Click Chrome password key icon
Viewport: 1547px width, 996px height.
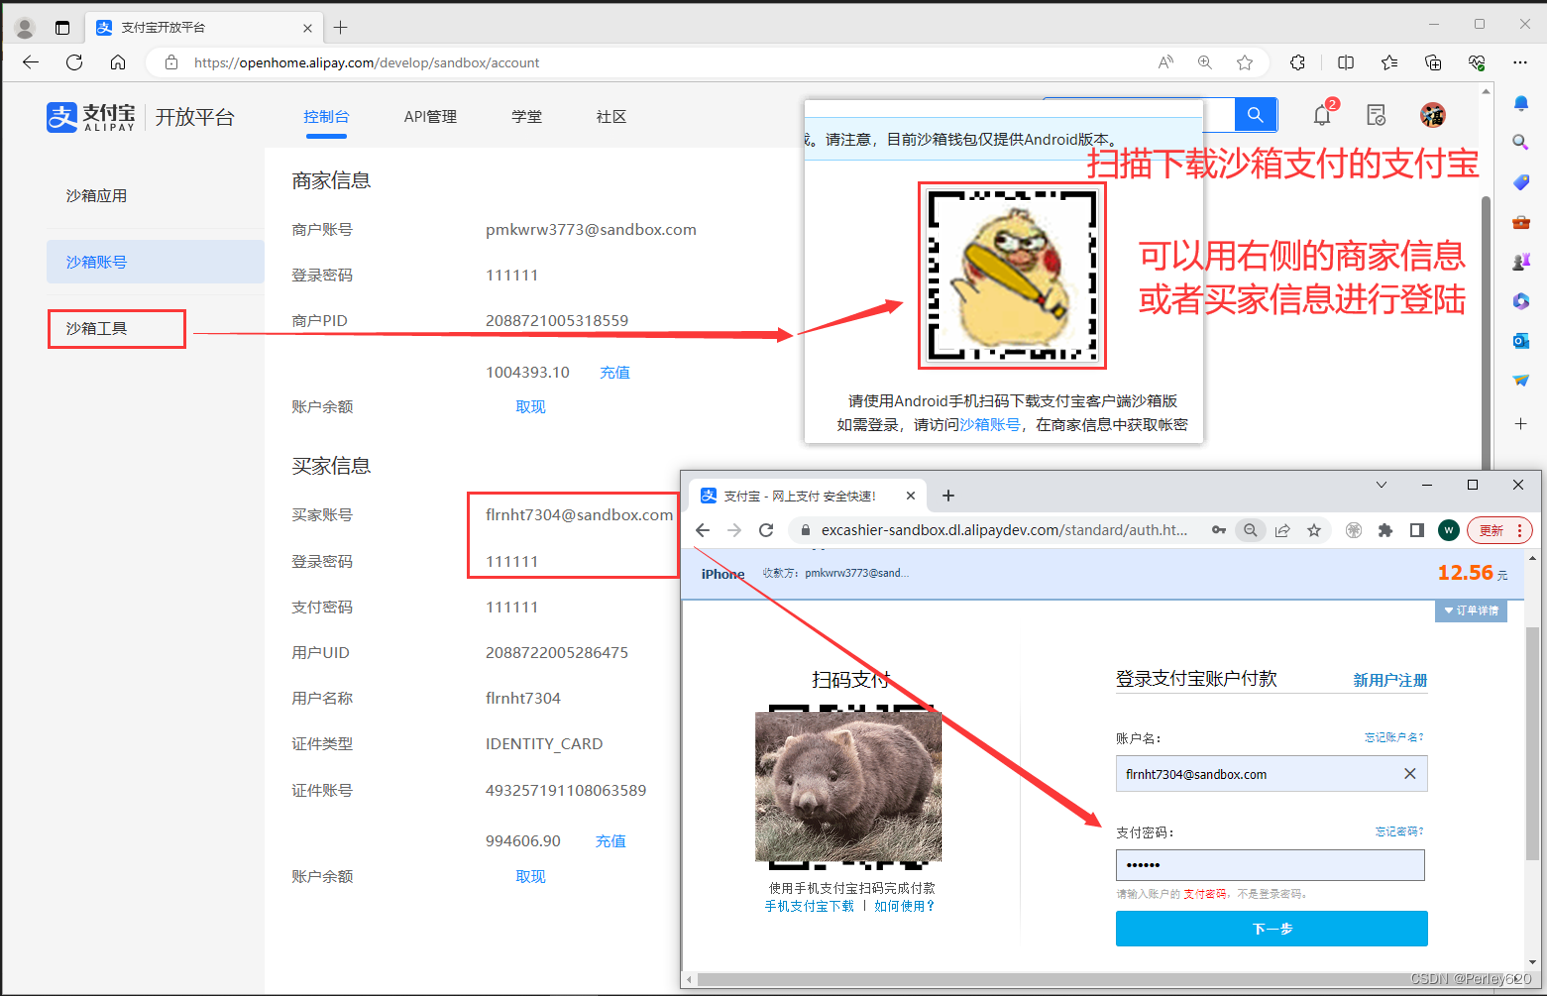coord(1218,530)
